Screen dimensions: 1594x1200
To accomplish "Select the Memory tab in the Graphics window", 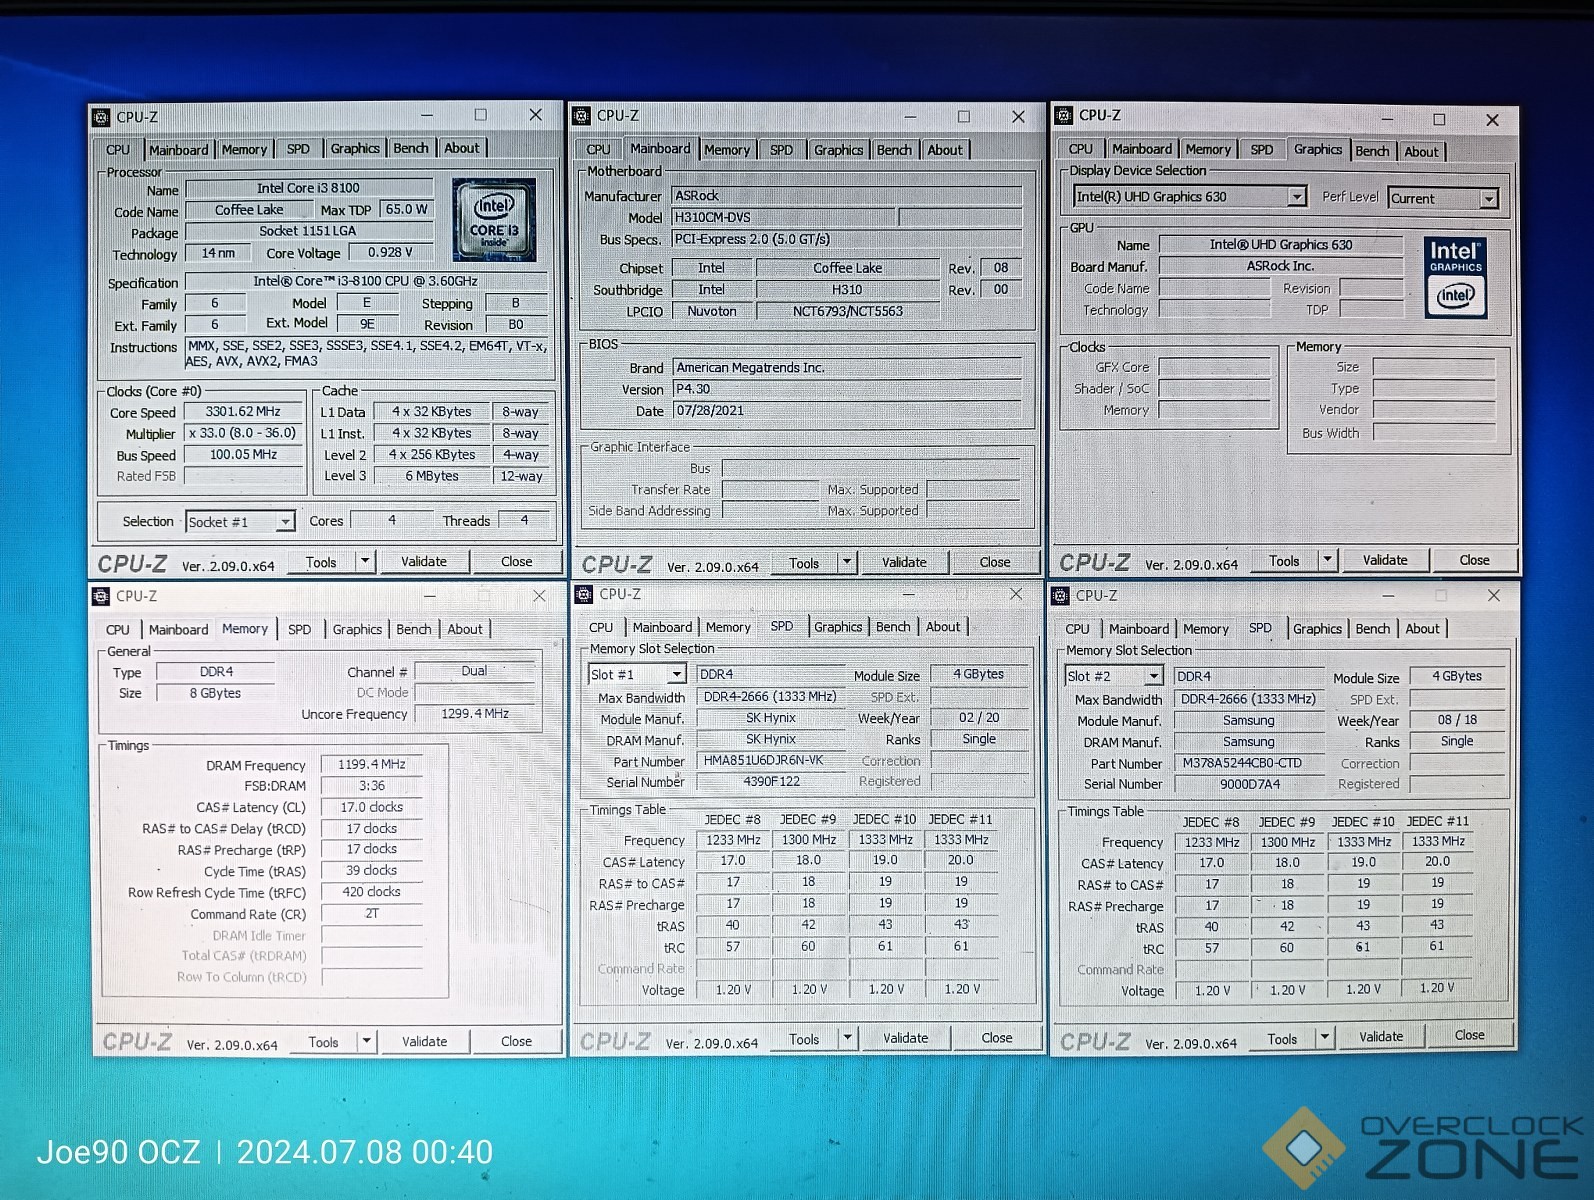I will coord(1208,150).
